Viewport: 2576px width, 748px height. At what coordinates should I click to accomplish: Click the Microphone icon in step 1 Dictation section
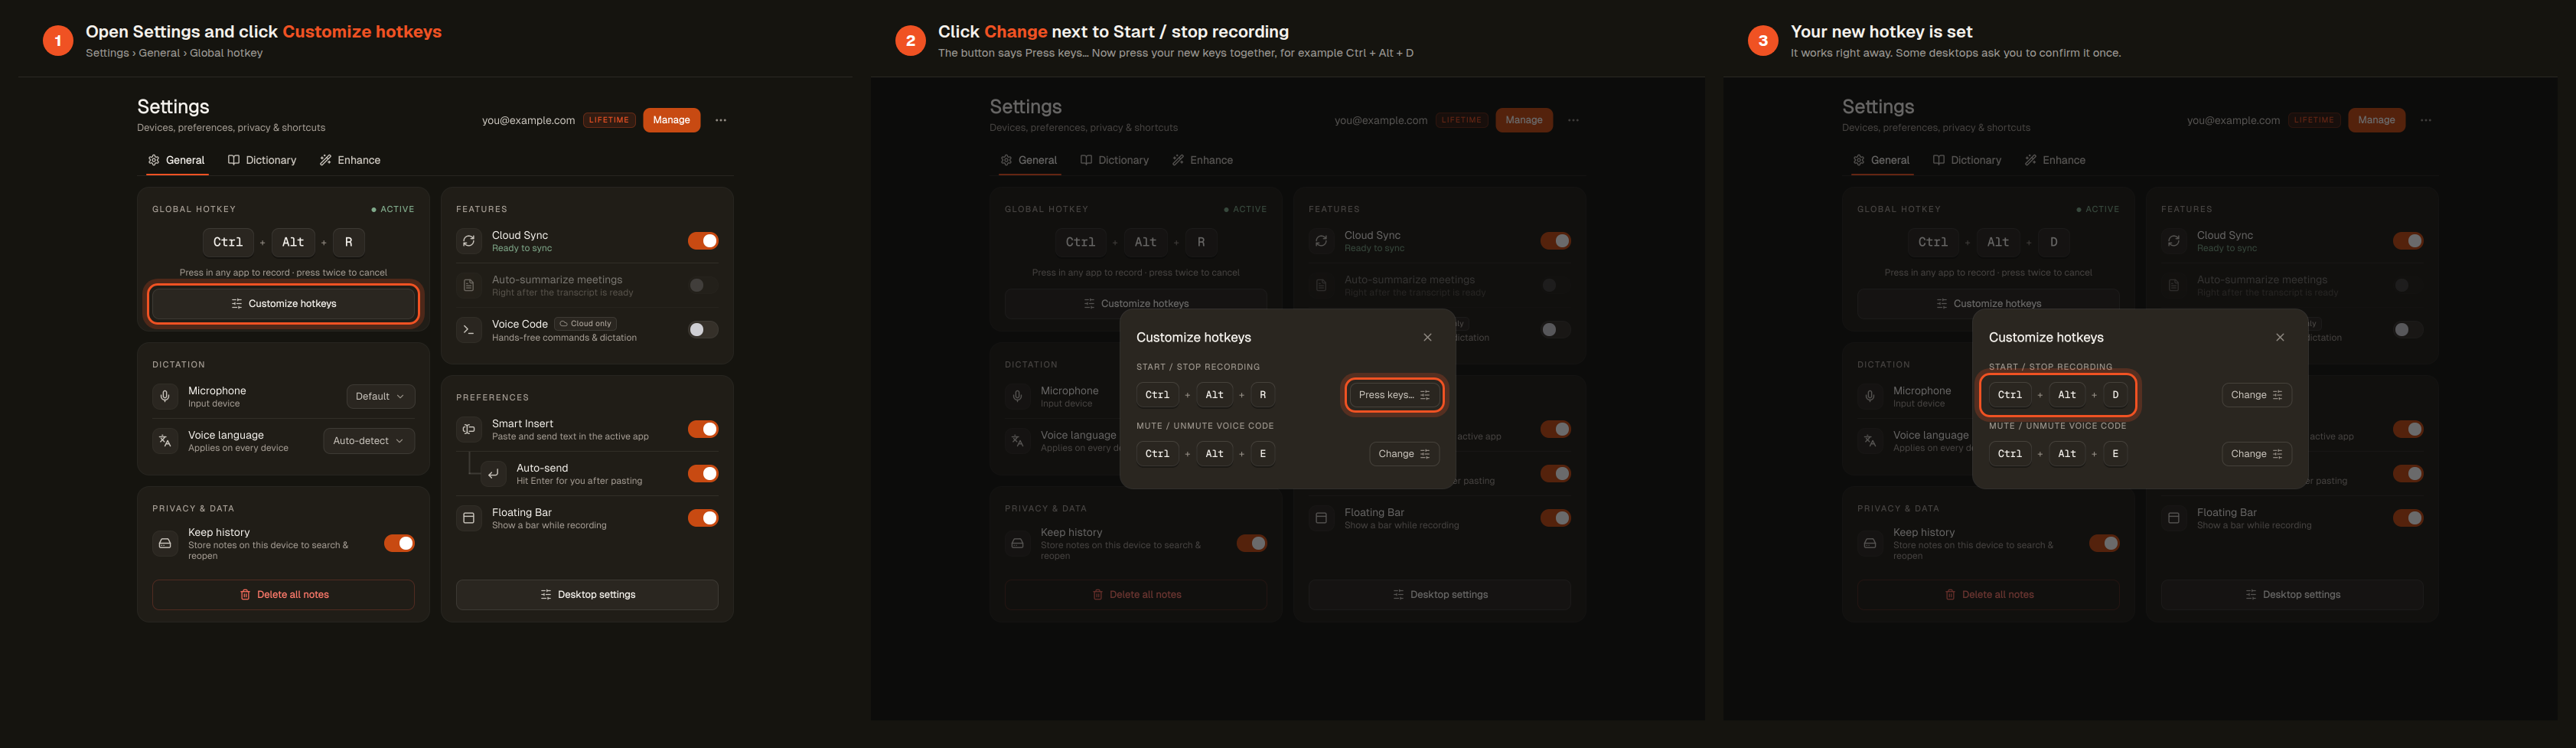coord(165,396)
